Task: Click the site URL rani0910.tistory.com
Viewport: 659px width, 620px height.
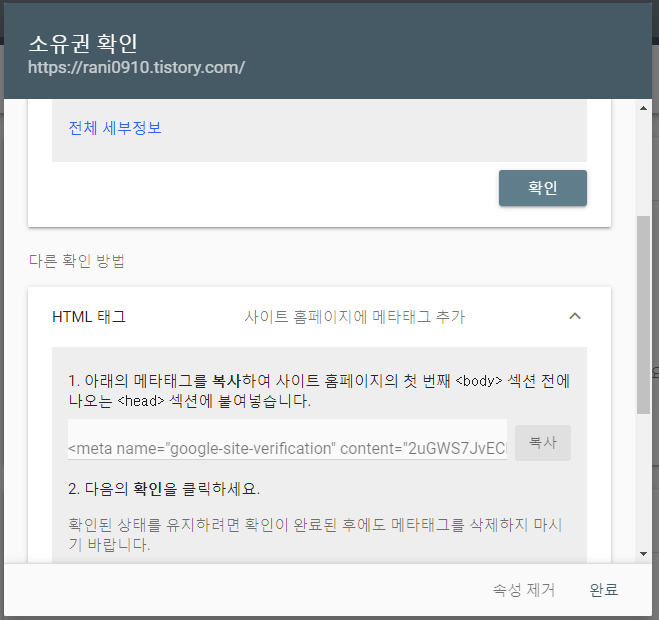Action: click(x=137, y=67)
